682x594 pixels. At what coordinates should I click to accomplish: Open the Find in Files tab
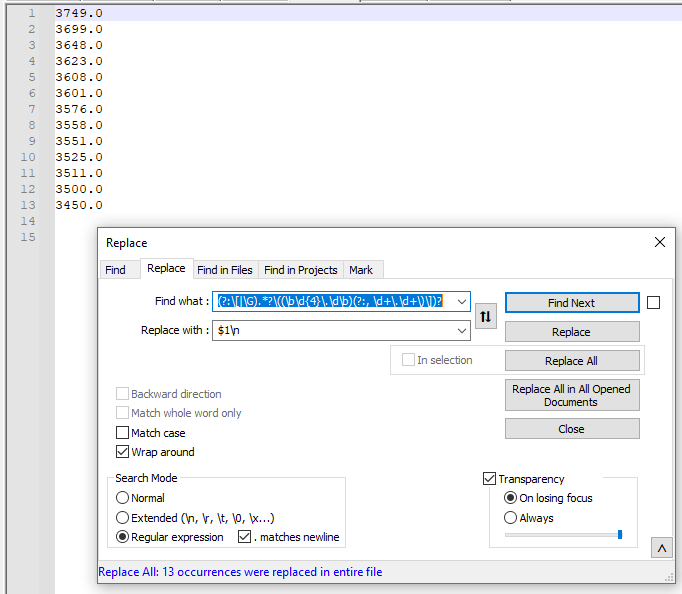point(225,270)
